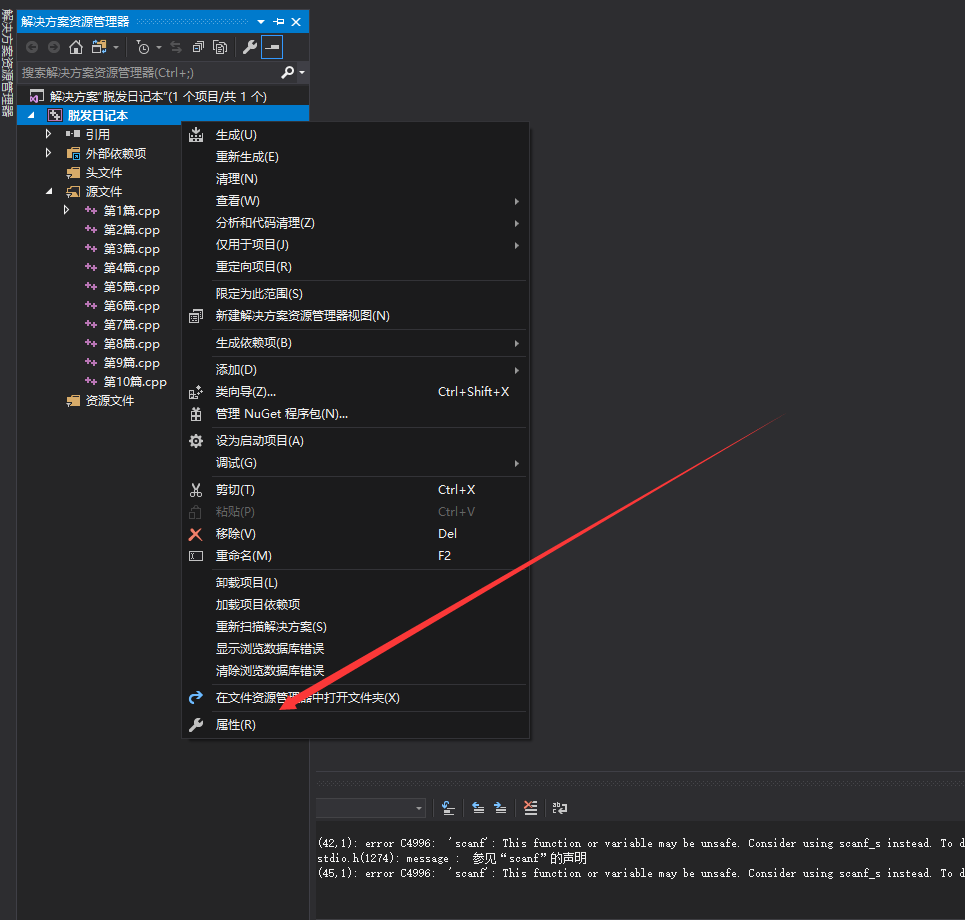Select 第6篇.cpp in the tree
Image resolution: width=965 pixels, height=920 pixels.
(131, 306)
